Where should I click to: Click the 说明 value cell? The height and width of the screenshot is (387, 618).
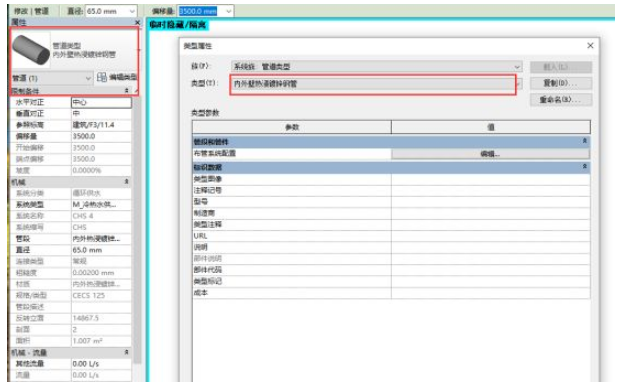491,247
